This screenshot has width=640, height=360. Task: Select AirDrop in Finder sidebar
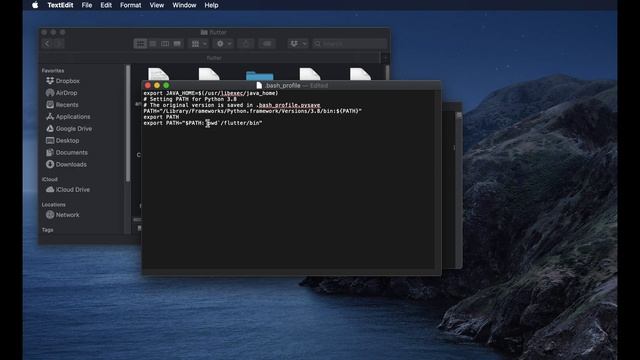(x=62, y=93)
